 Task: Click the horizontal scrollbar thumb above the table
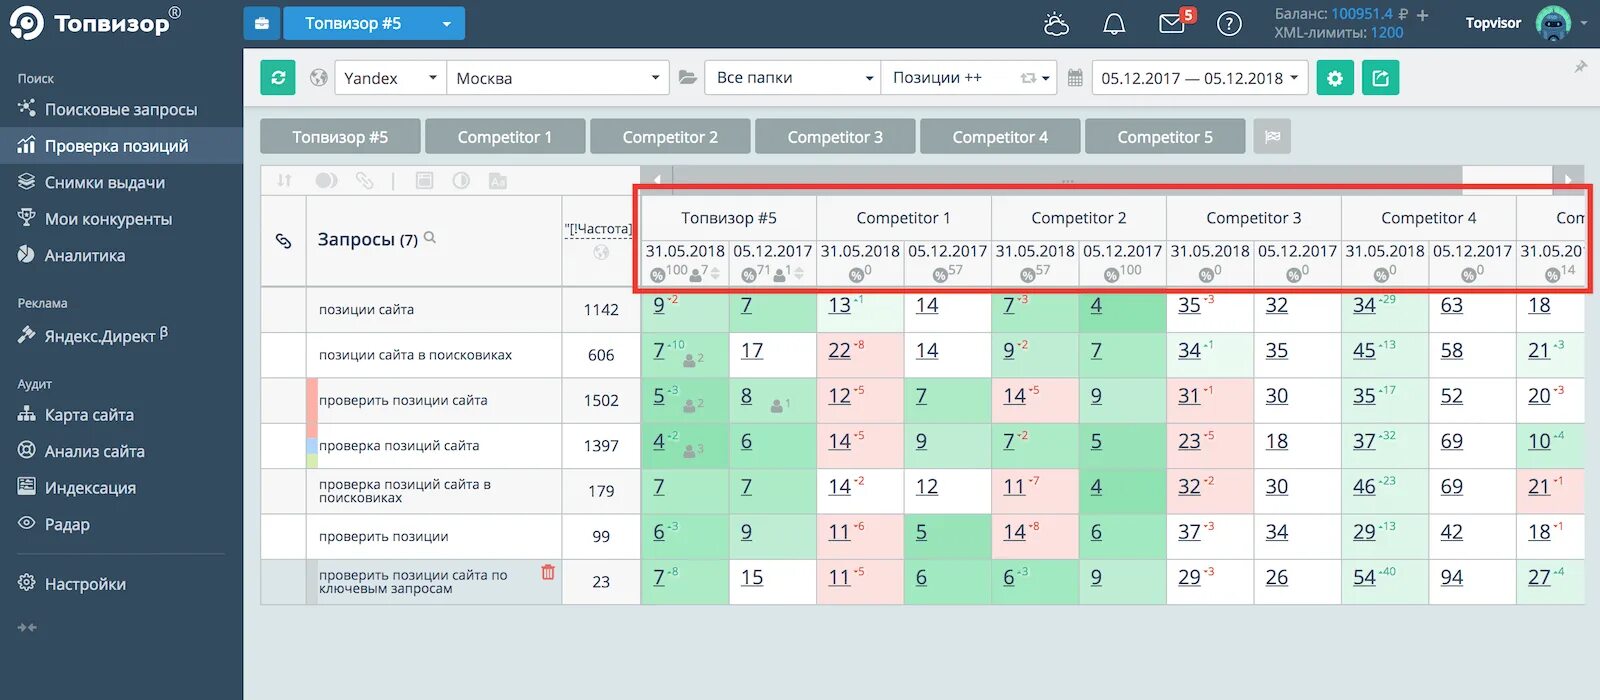click(1068, 180)
